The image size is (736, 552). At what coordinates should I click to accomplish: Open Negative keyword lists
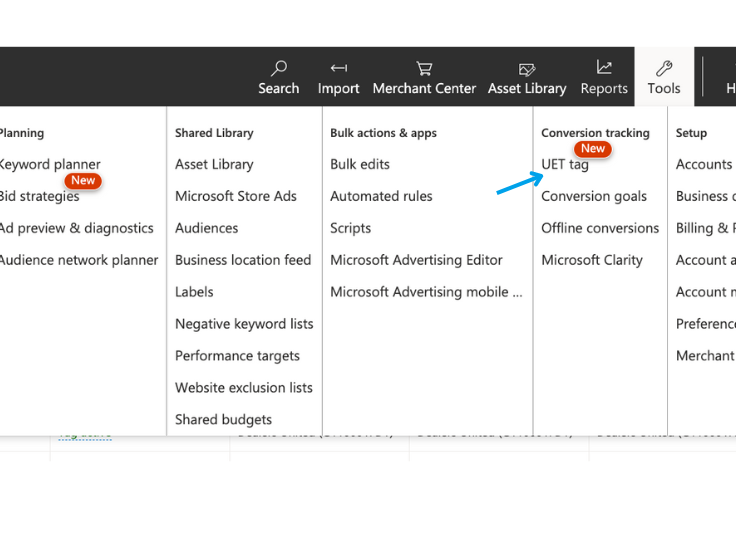[x=244, y=324]
